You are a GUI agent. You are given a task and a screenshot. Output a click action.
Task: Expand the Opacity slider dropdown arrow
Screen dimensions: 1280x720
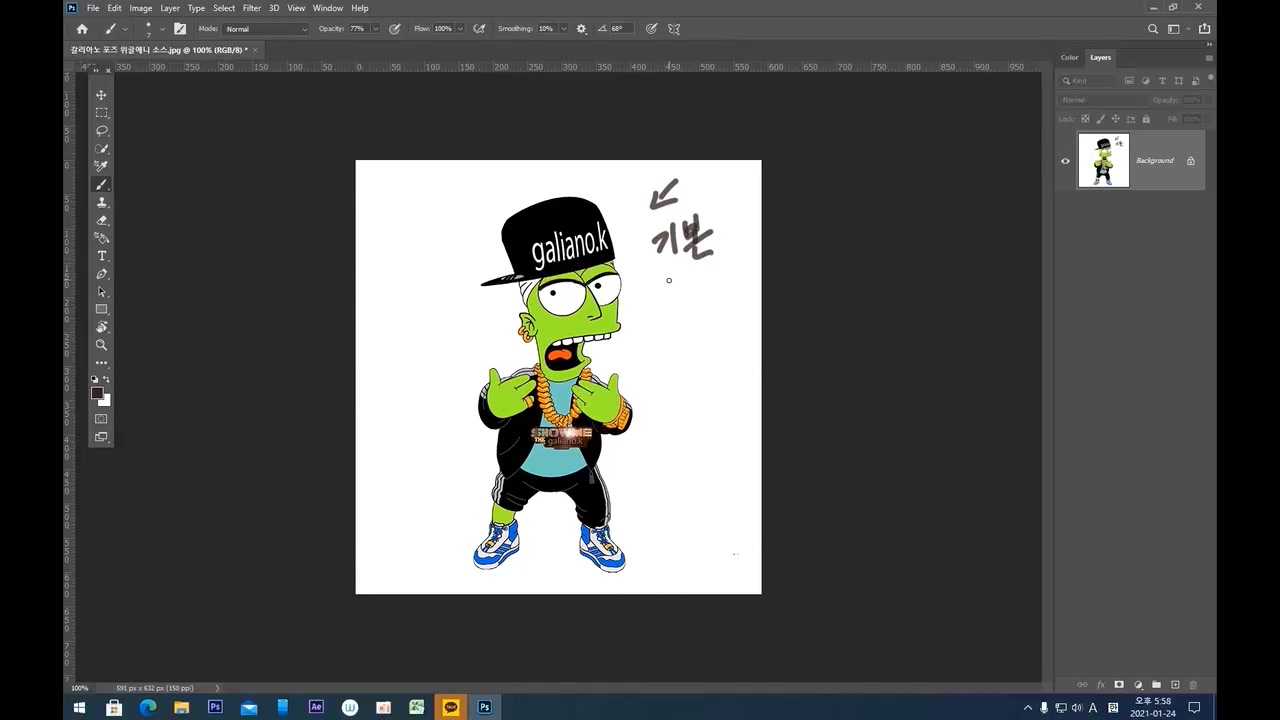[x=376, y=29]
